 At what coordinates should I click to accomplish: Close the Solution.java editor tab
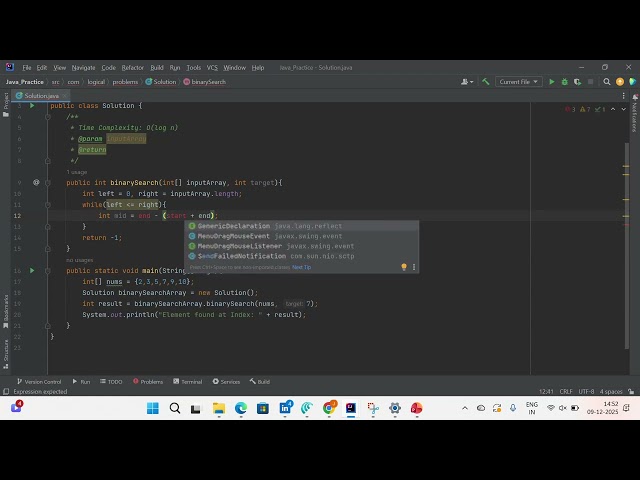click(x=65, y=96)
